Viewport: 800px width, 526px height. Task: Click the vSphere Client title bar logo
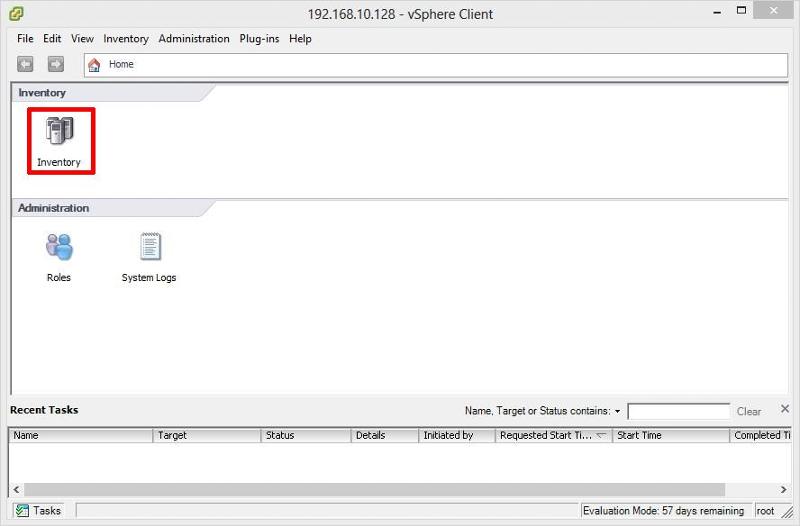point(16,14)
